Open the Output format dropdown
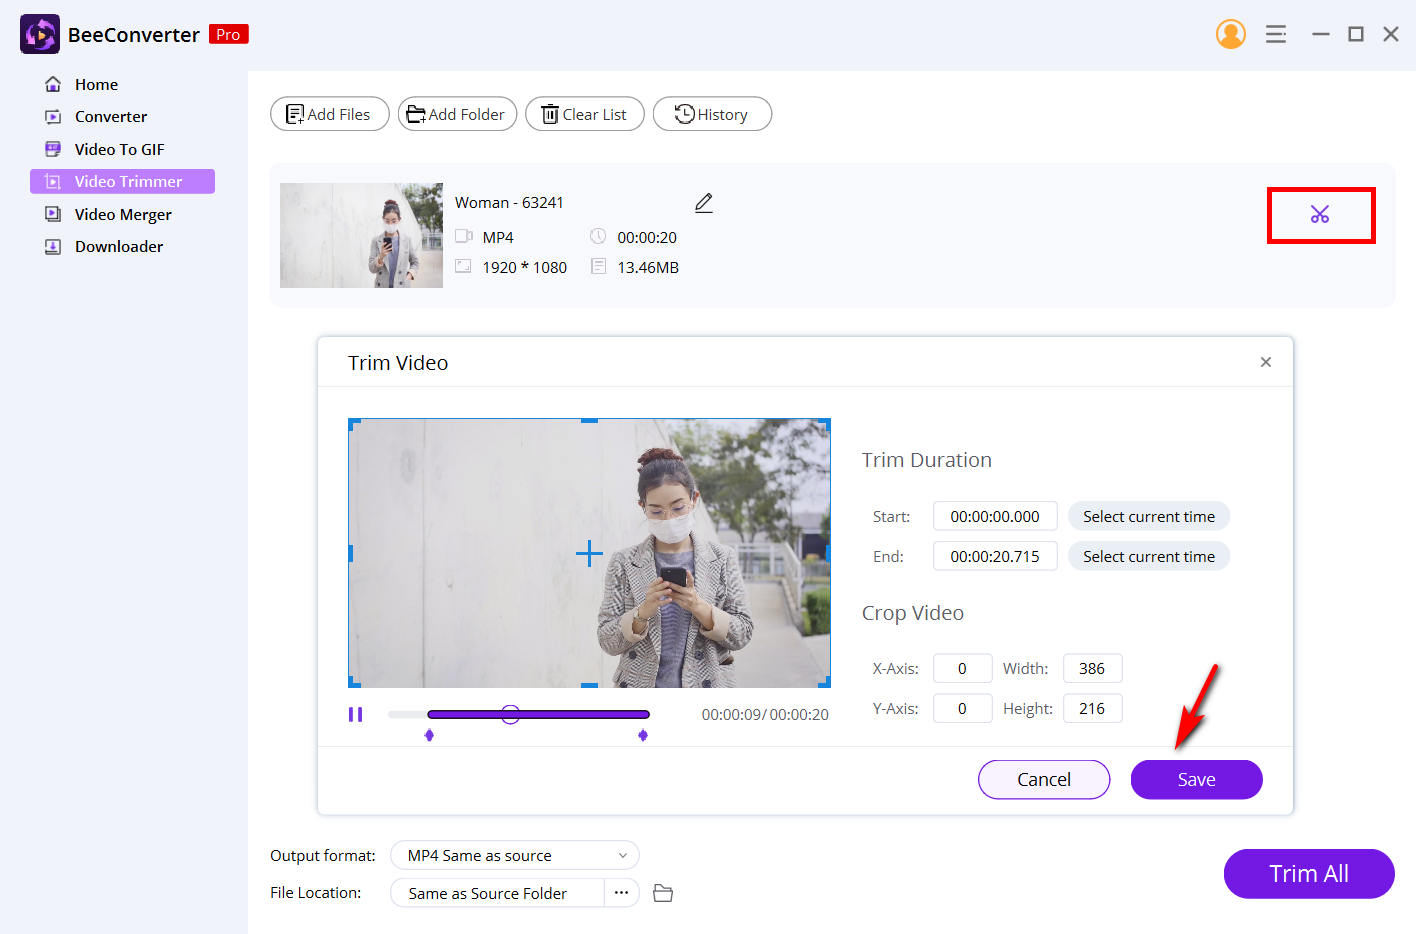Viewport: 1416px width, 934px height. (x=513, y=855)
